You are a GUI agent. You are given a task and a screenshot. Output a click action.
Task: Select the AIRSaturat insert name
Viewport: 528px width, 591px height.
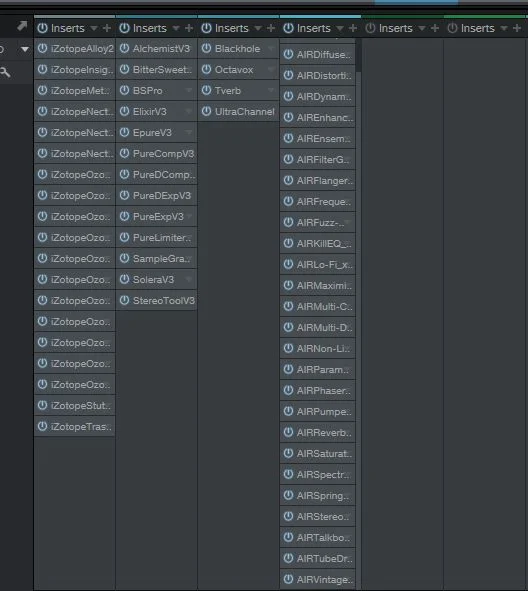(324, 454)
